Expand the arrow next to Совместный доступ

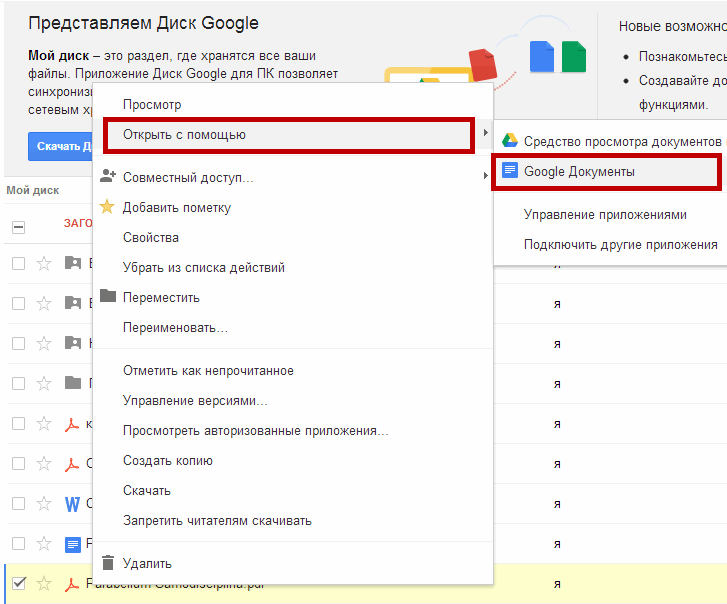click(485, 176)
